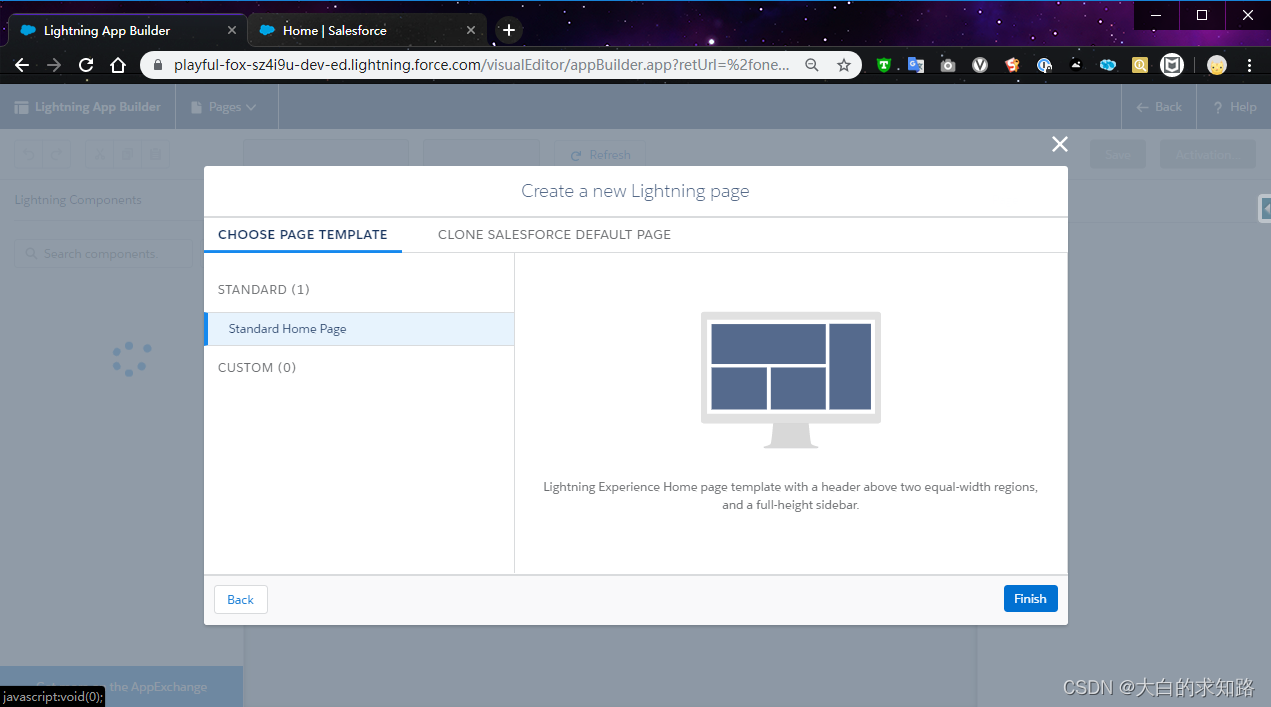Open a new browser tab
1271x707 pixels.
(509, 30)
